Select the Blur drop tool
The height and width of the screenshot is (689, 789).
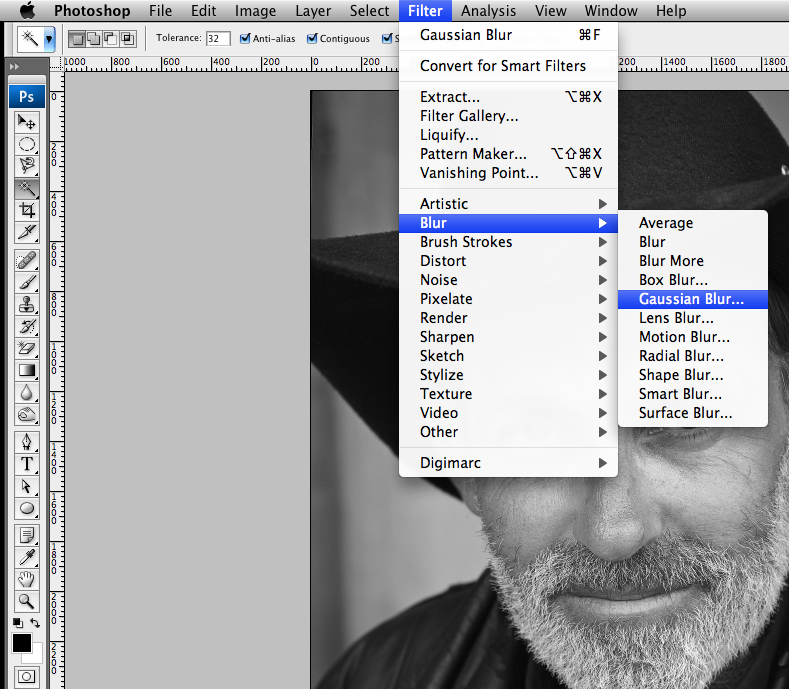26,393
